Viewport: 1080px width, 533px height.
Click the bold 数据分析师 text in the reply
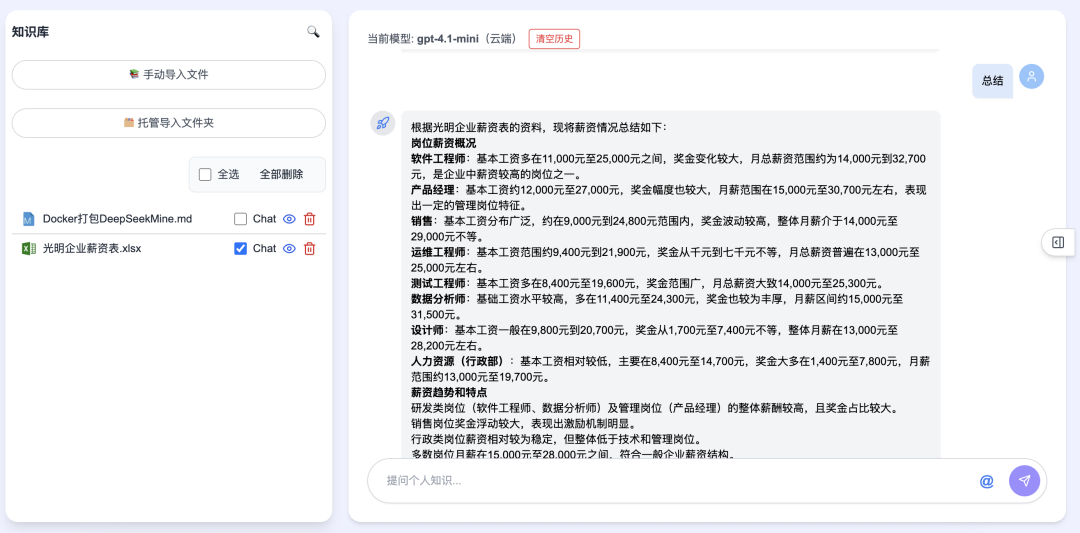(x=438, y=299)
